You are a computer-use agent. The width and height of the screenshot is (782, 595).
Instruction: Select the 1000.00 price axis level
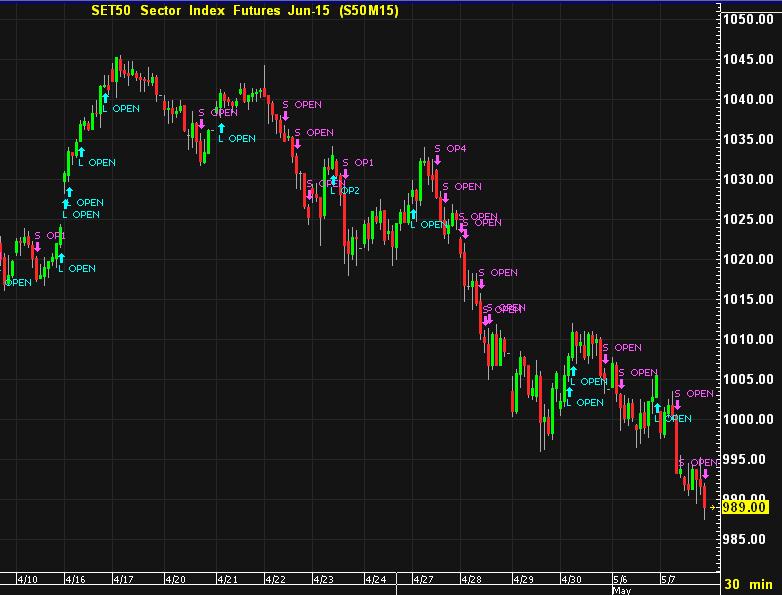pos(750,419)
